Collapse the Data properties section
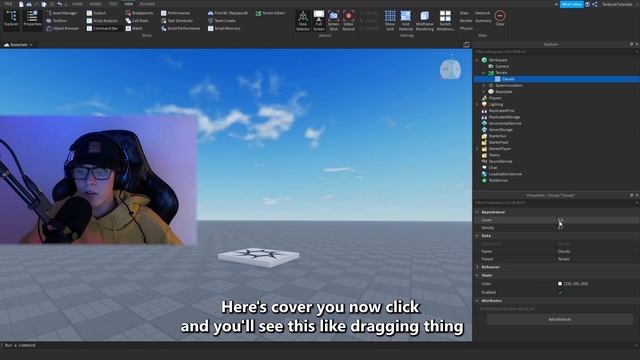 point(477,236)
